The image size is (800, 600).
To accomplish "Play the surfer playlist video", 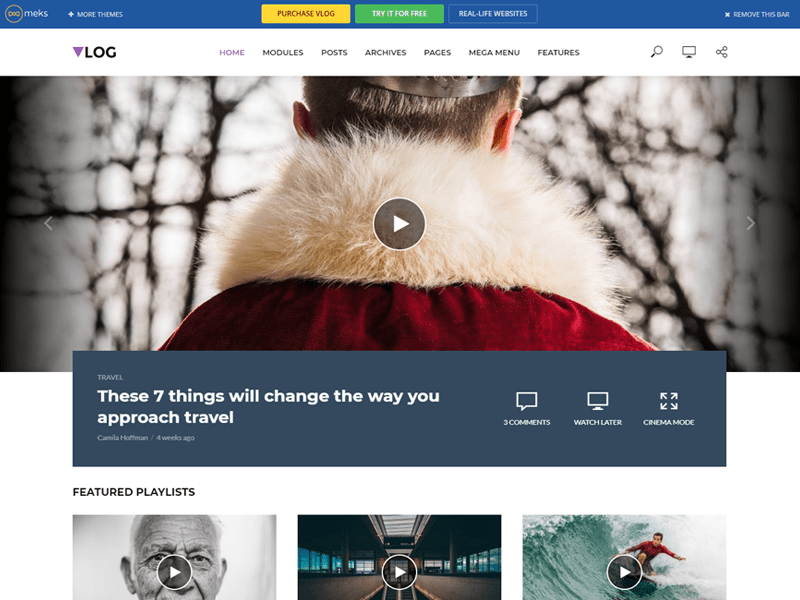I will pyautogui.click(x=624, y=572).
